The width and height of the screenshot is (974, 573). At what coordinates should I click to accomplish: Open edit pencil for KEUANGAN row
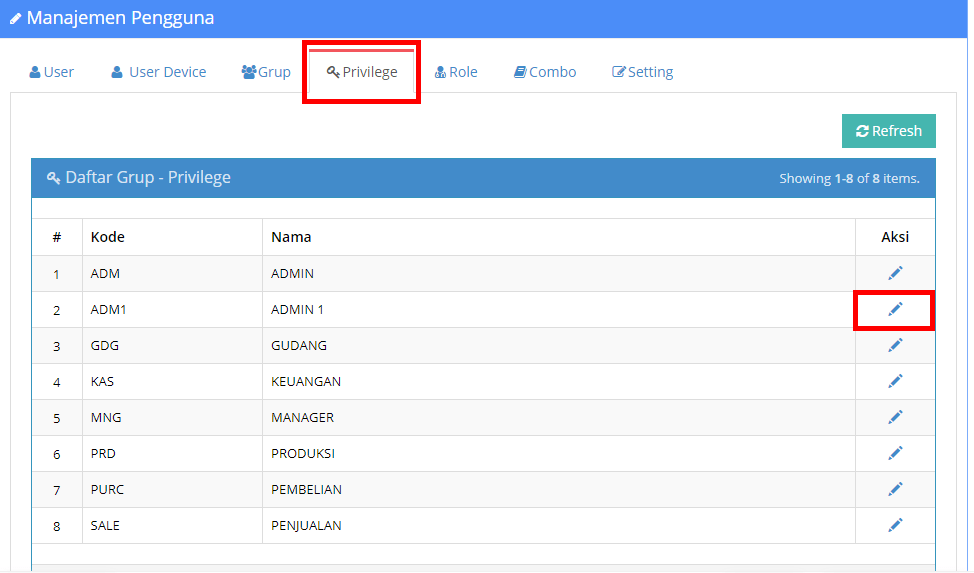pyautogui.click(x=894, y=381)
